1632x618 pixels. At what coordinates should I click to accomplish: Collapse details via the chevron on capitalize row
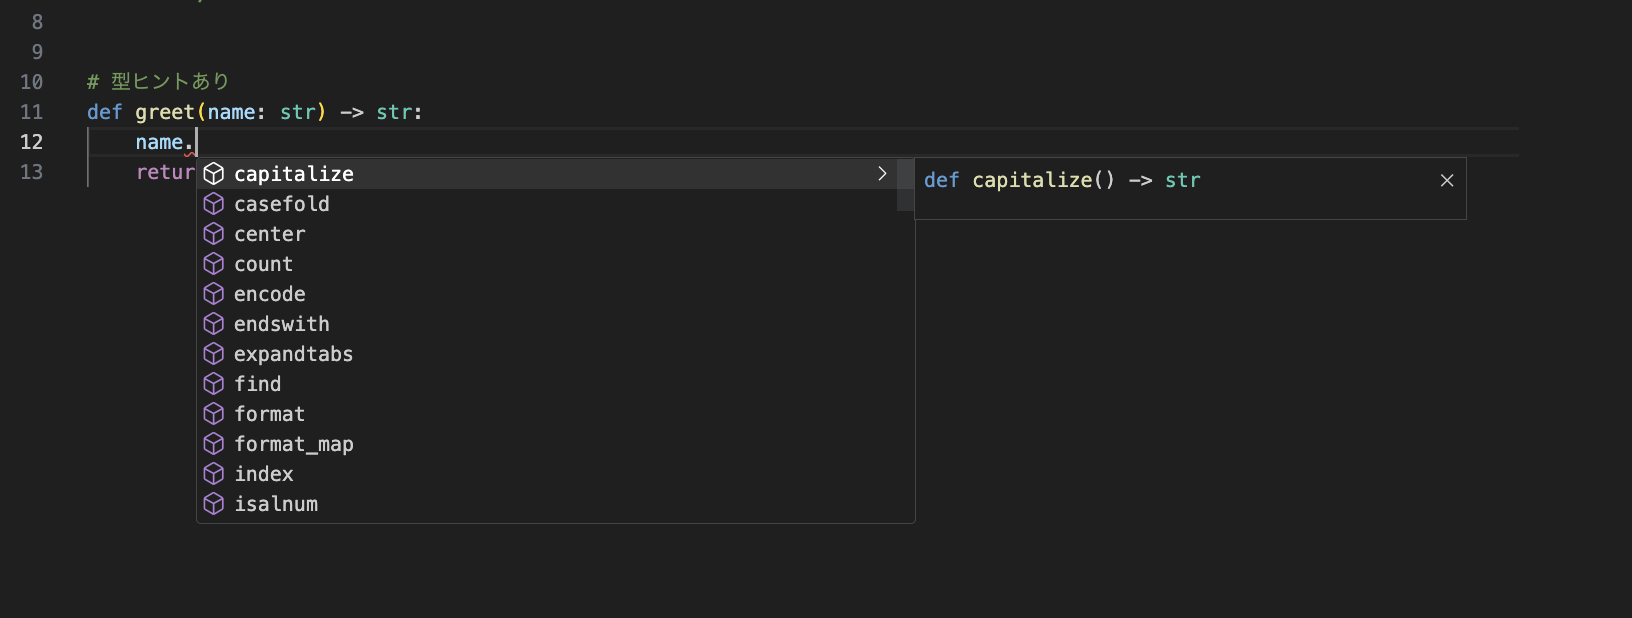[882, 174]
